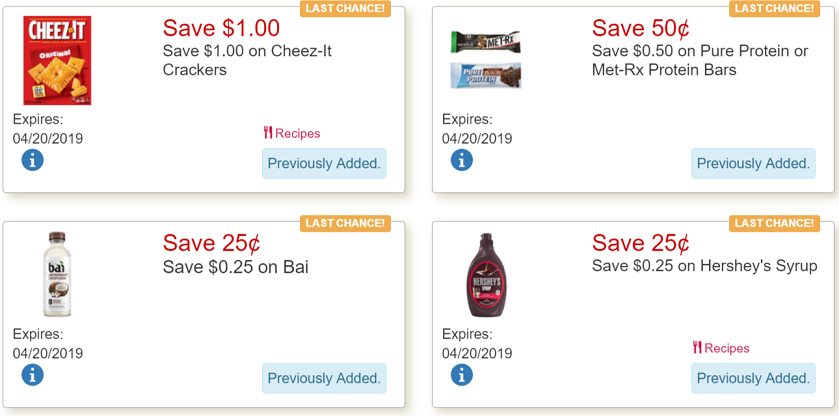Click Last Chance badge on Bai coupon
This screenshot has height=416, width=839.
(344, 223)
